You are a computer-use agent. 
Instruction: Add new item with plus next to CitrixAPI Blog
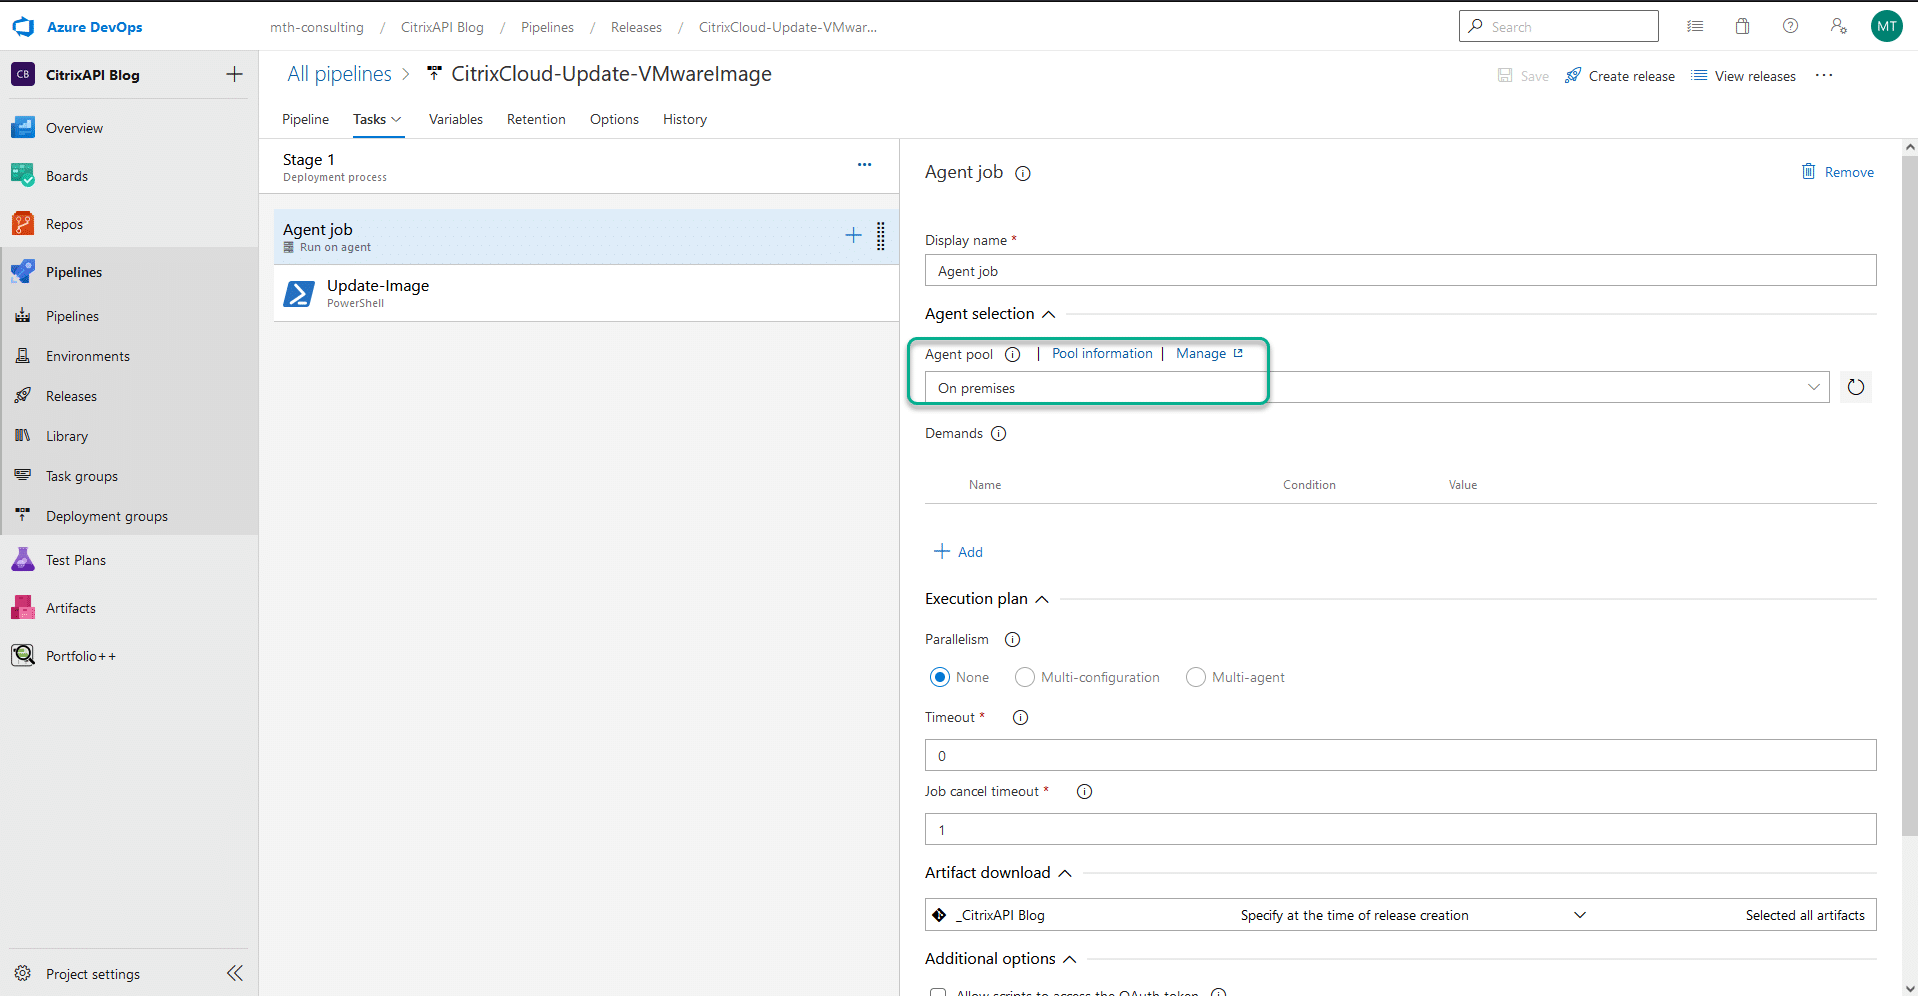[x=234, y=74]
